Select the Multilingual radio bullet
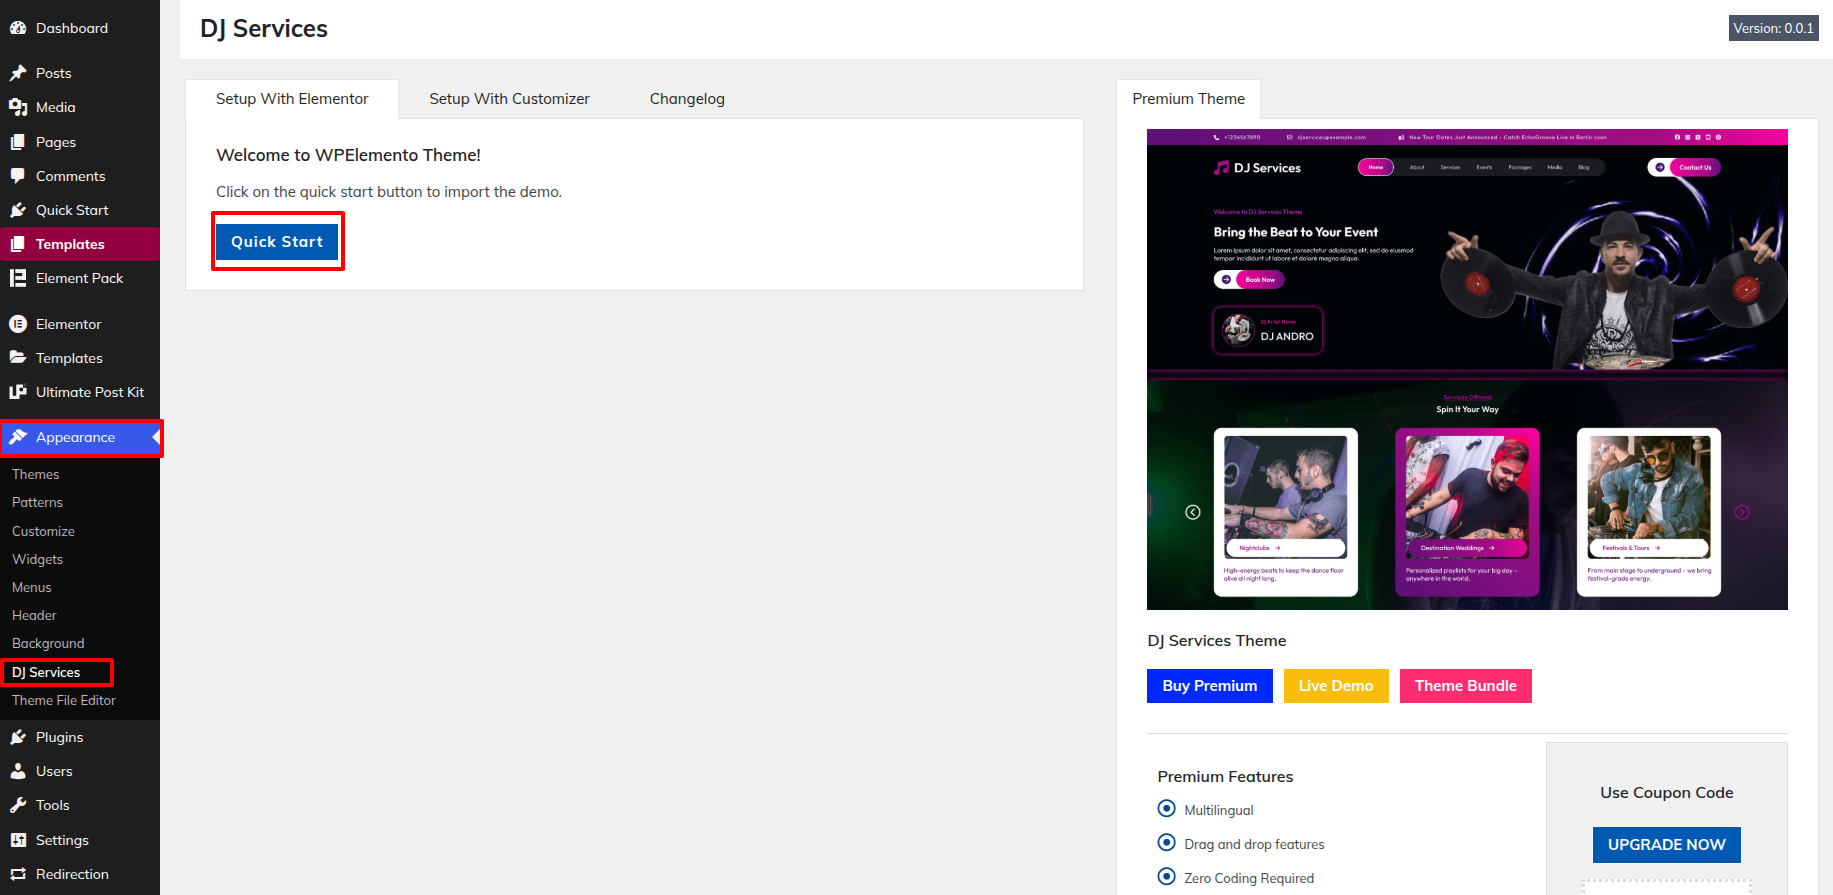1833x895 pixels. click(1166, 809)
